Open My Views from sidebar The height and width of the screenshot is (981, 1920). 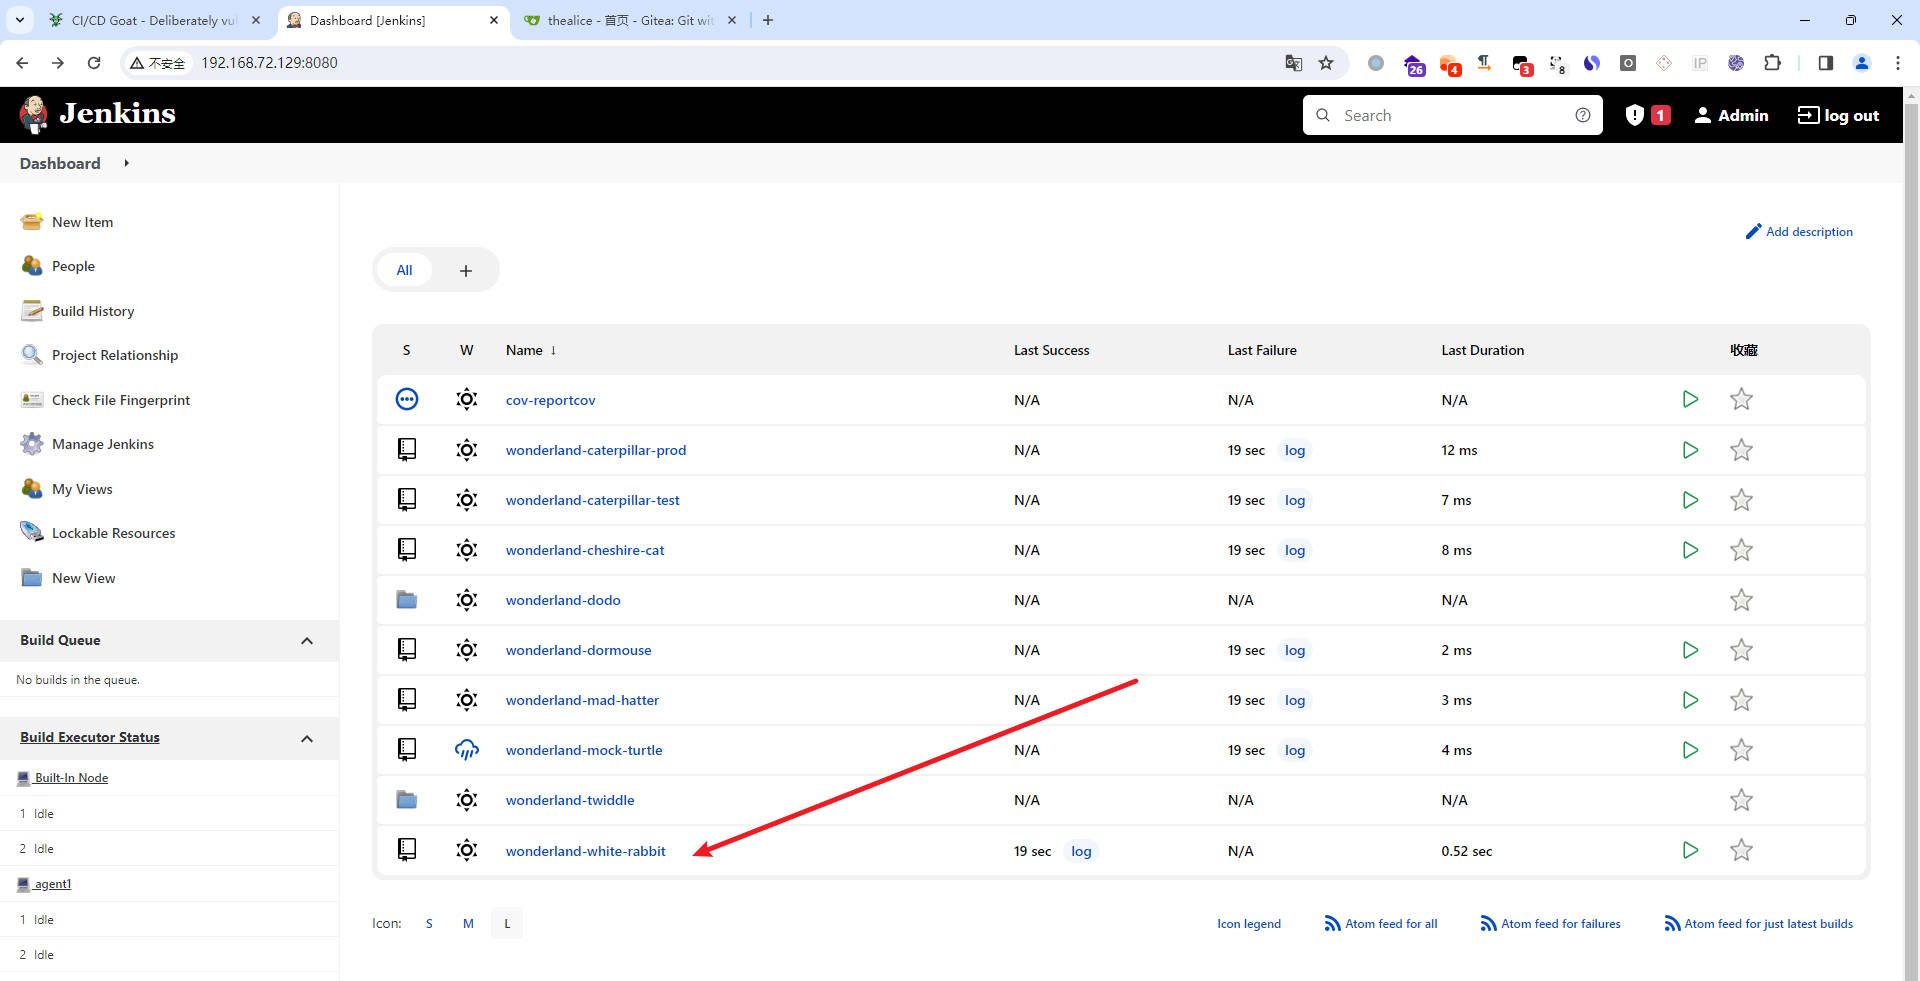coord(82,489)
